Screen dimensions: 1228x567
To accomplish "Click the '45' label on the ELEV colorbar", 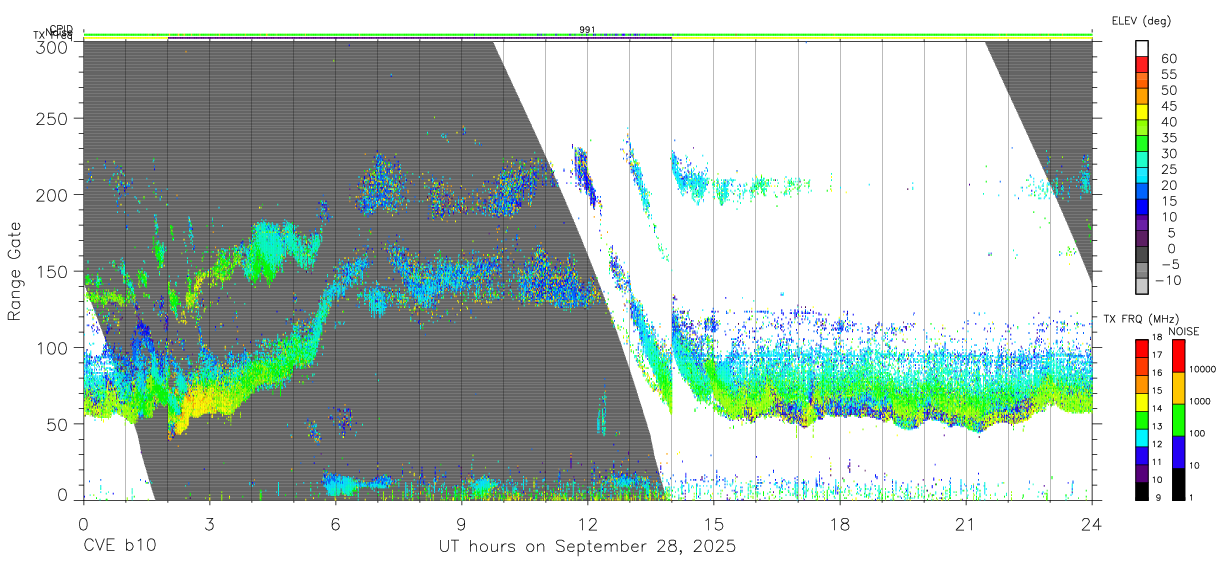I will [x=1169, y=105].
